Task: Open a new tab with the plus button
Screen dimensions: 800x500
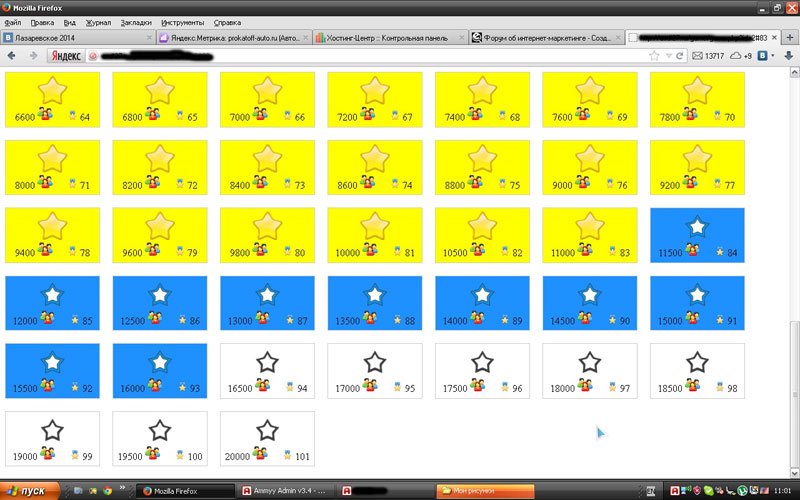Action: [x=790, y=38]
